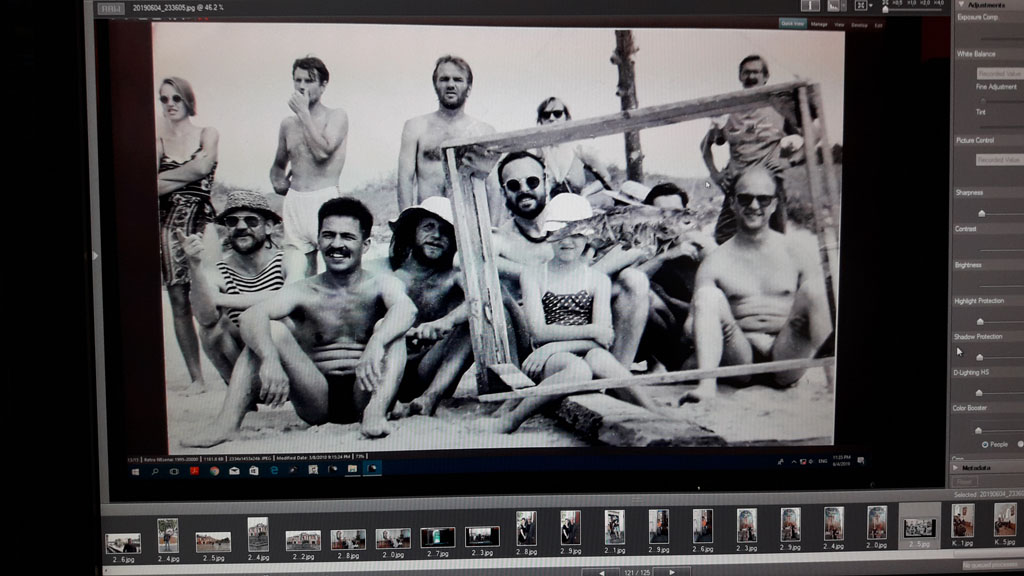The width and height of the screenshot is (1024, 576).
Task: Click the highlighted selected thumbnail in the filmstrip
Action: click(x=920, y=525)
